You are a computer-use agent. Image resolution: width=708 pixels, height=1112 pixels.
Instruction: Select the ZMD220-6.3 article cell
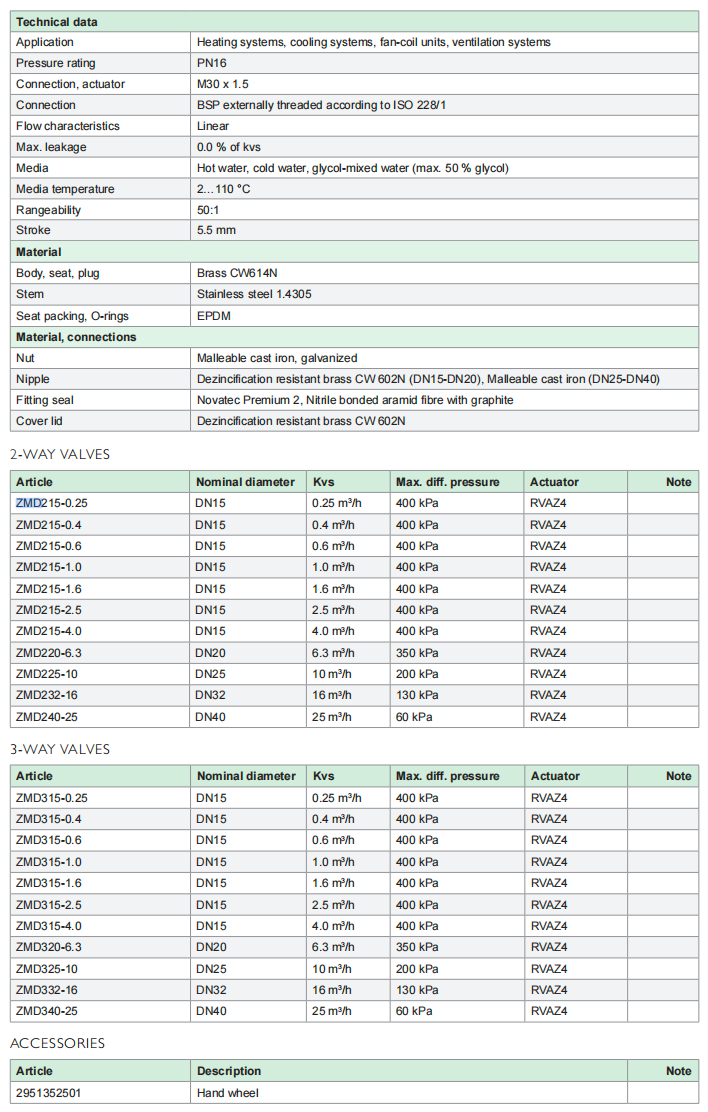[49, 652]
